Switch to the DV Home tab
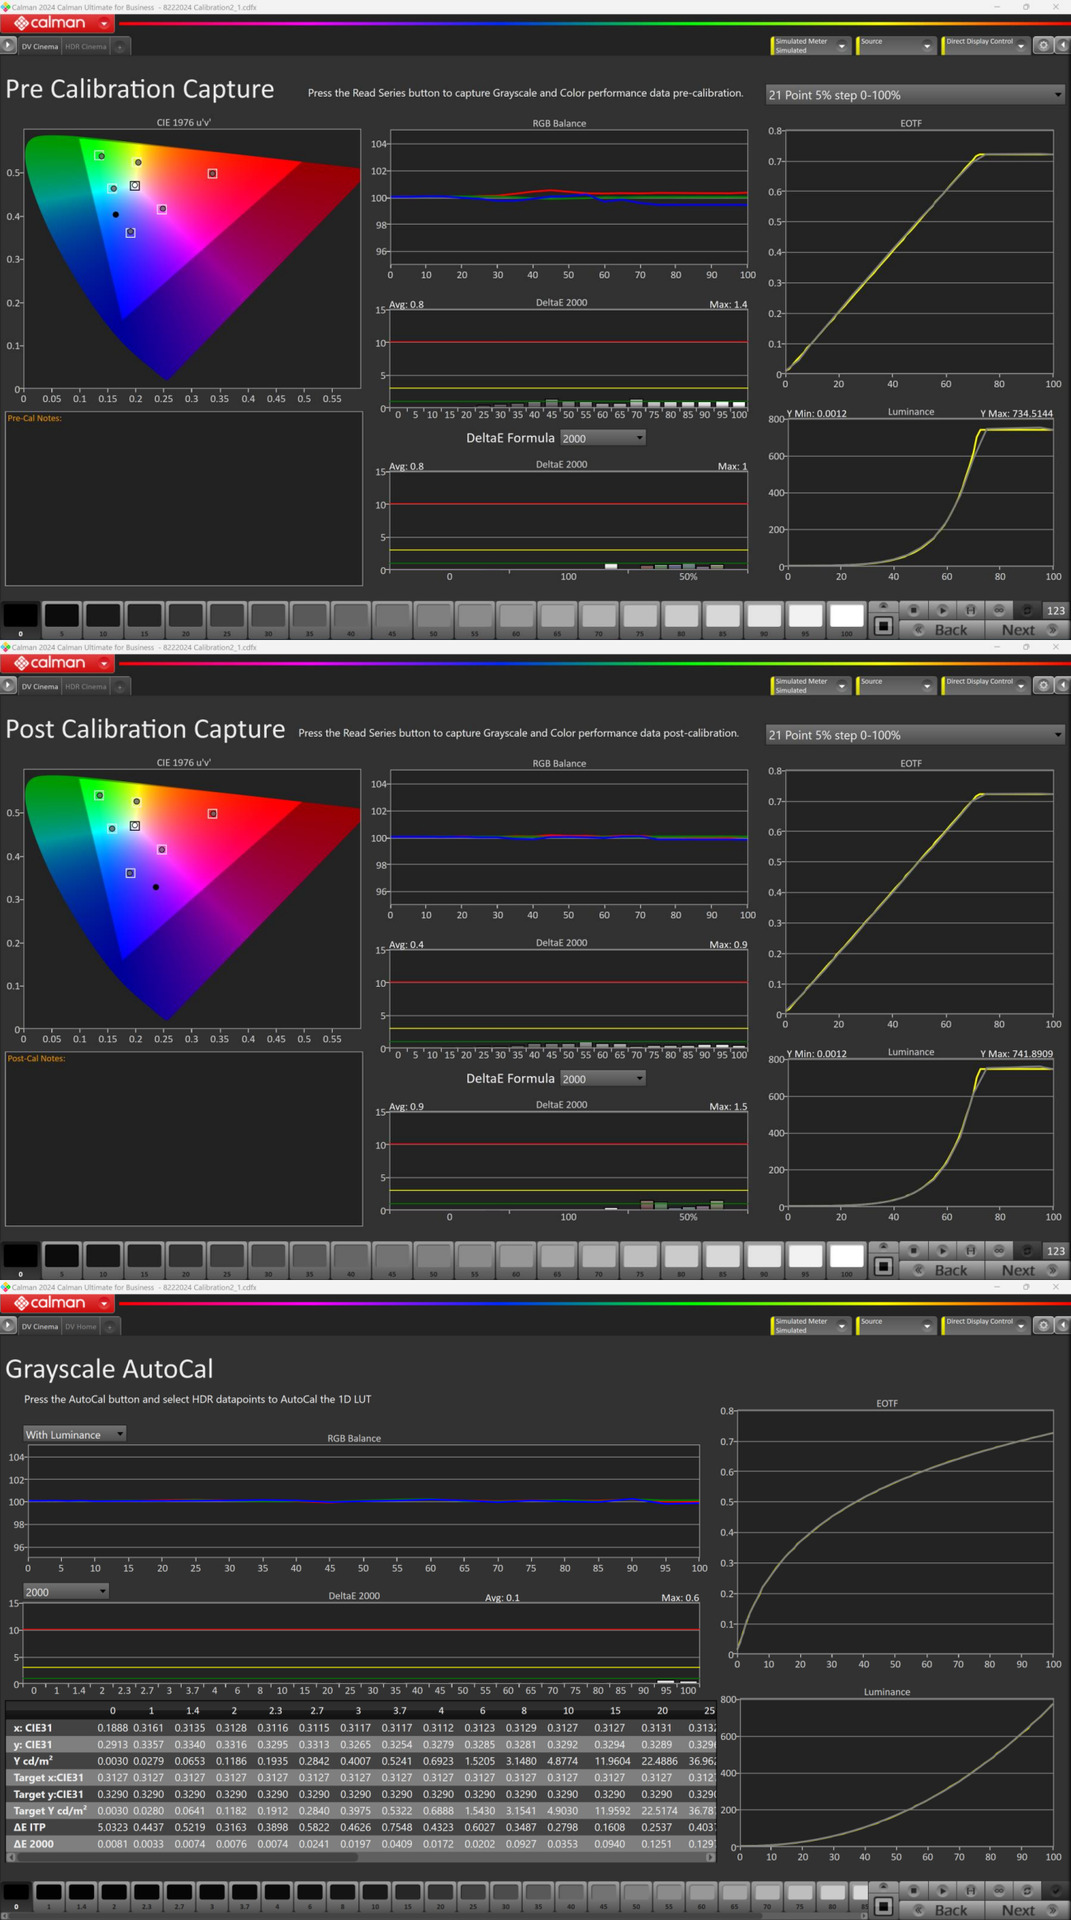The width and height of the screenshot is (1071, 1920). pos(81,1326)
